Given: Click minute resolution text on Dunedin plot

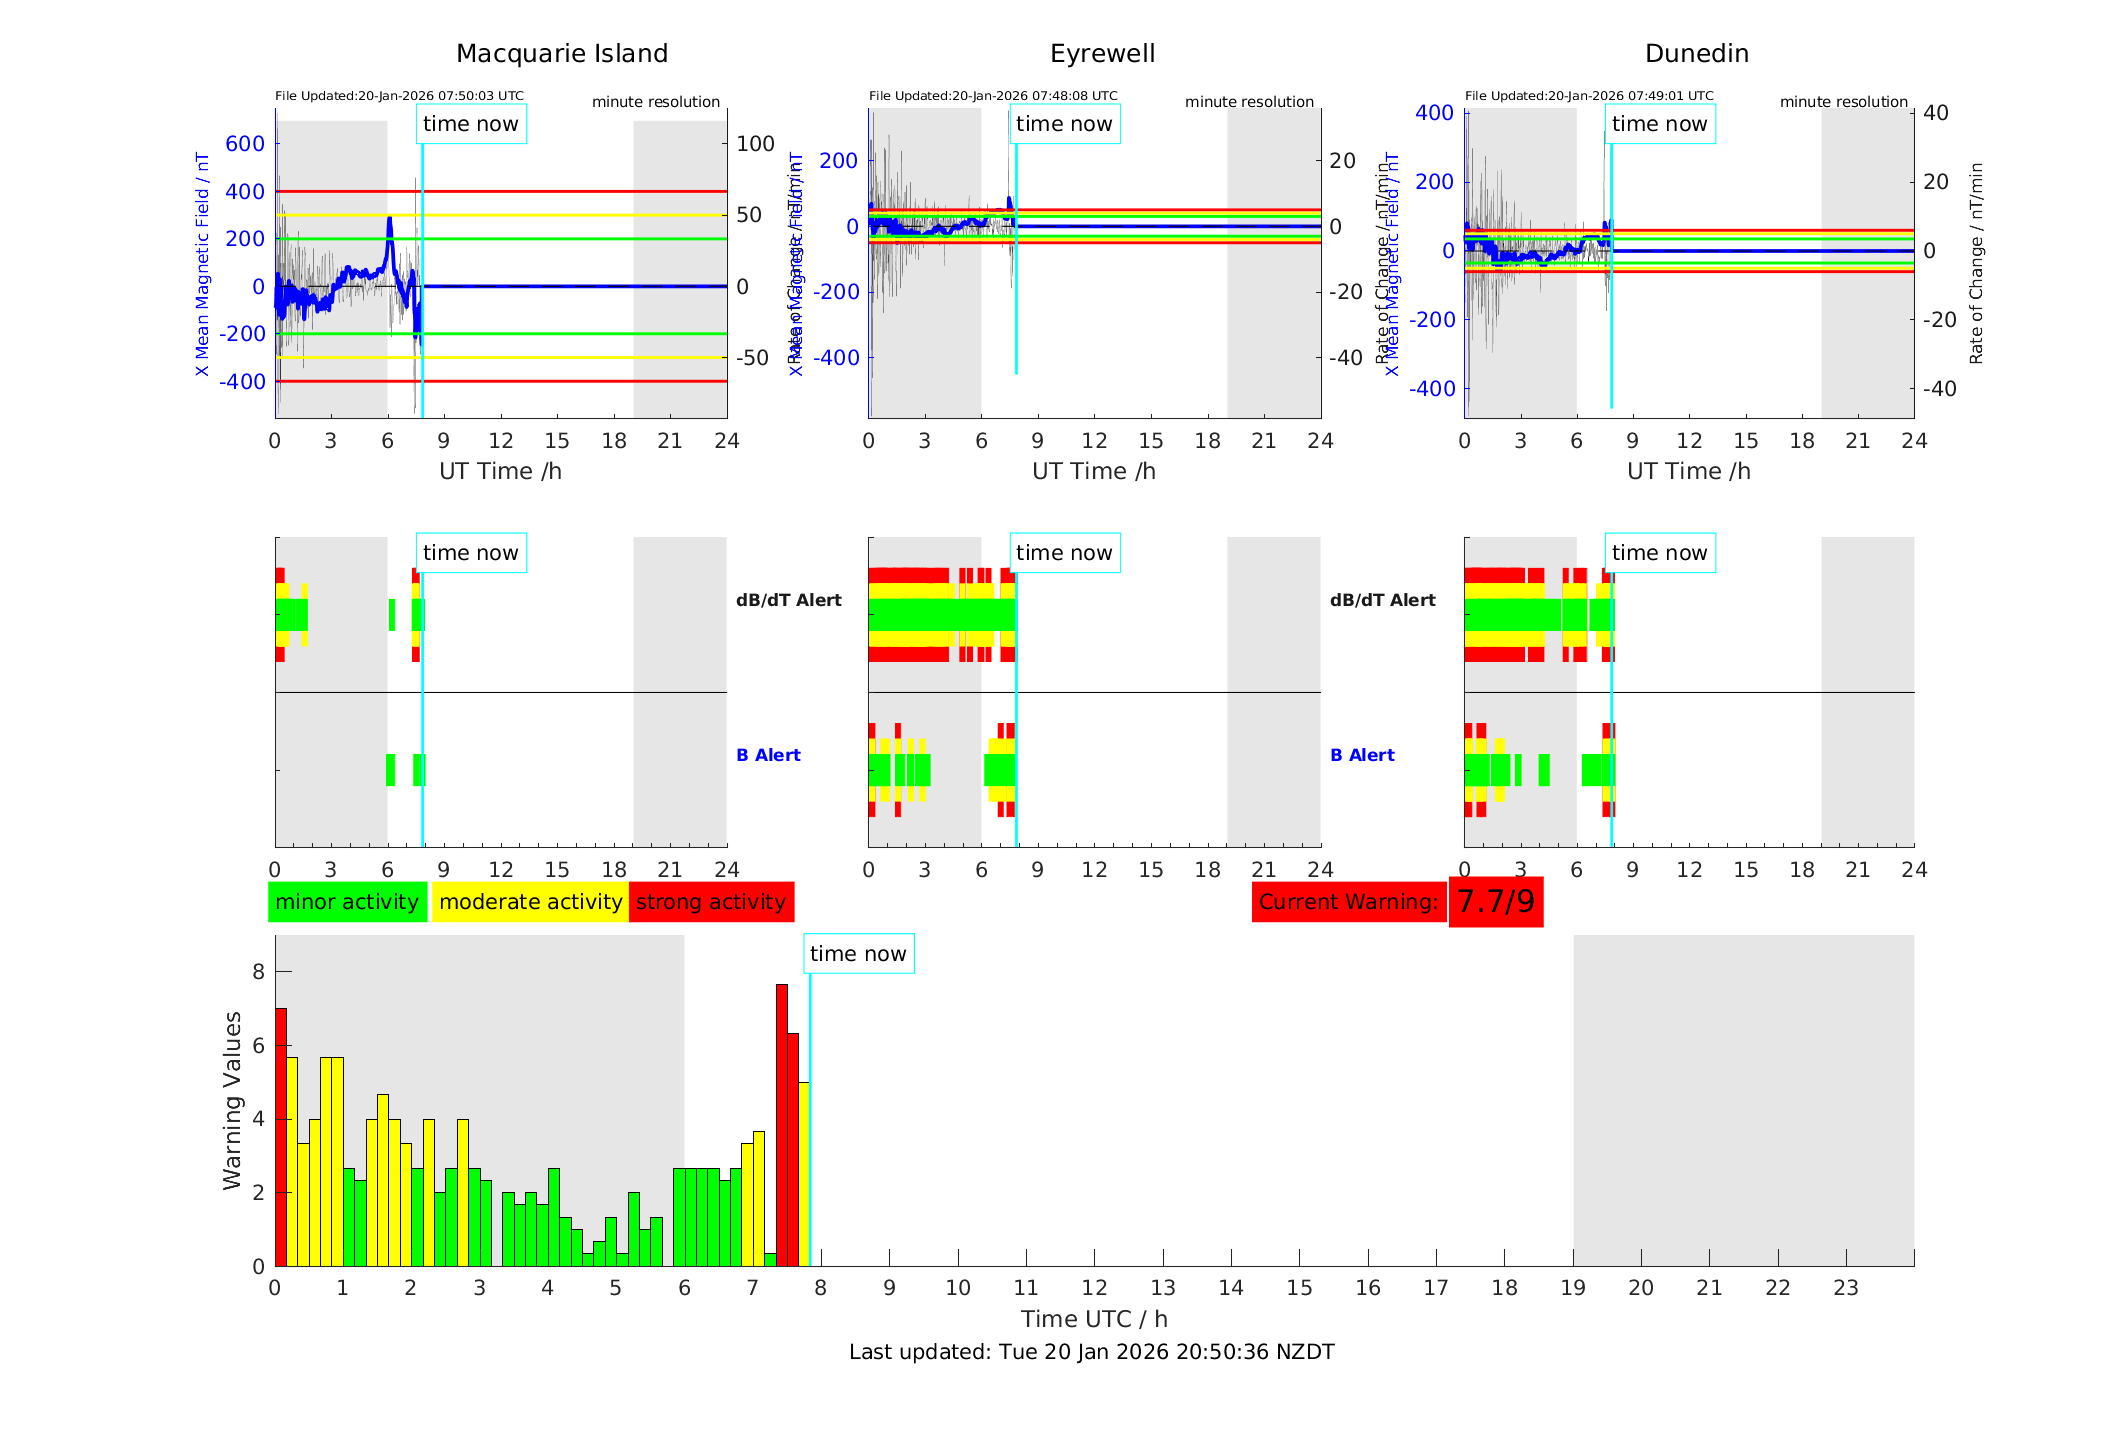Looking at the screenshot, I should point(1843,102).
